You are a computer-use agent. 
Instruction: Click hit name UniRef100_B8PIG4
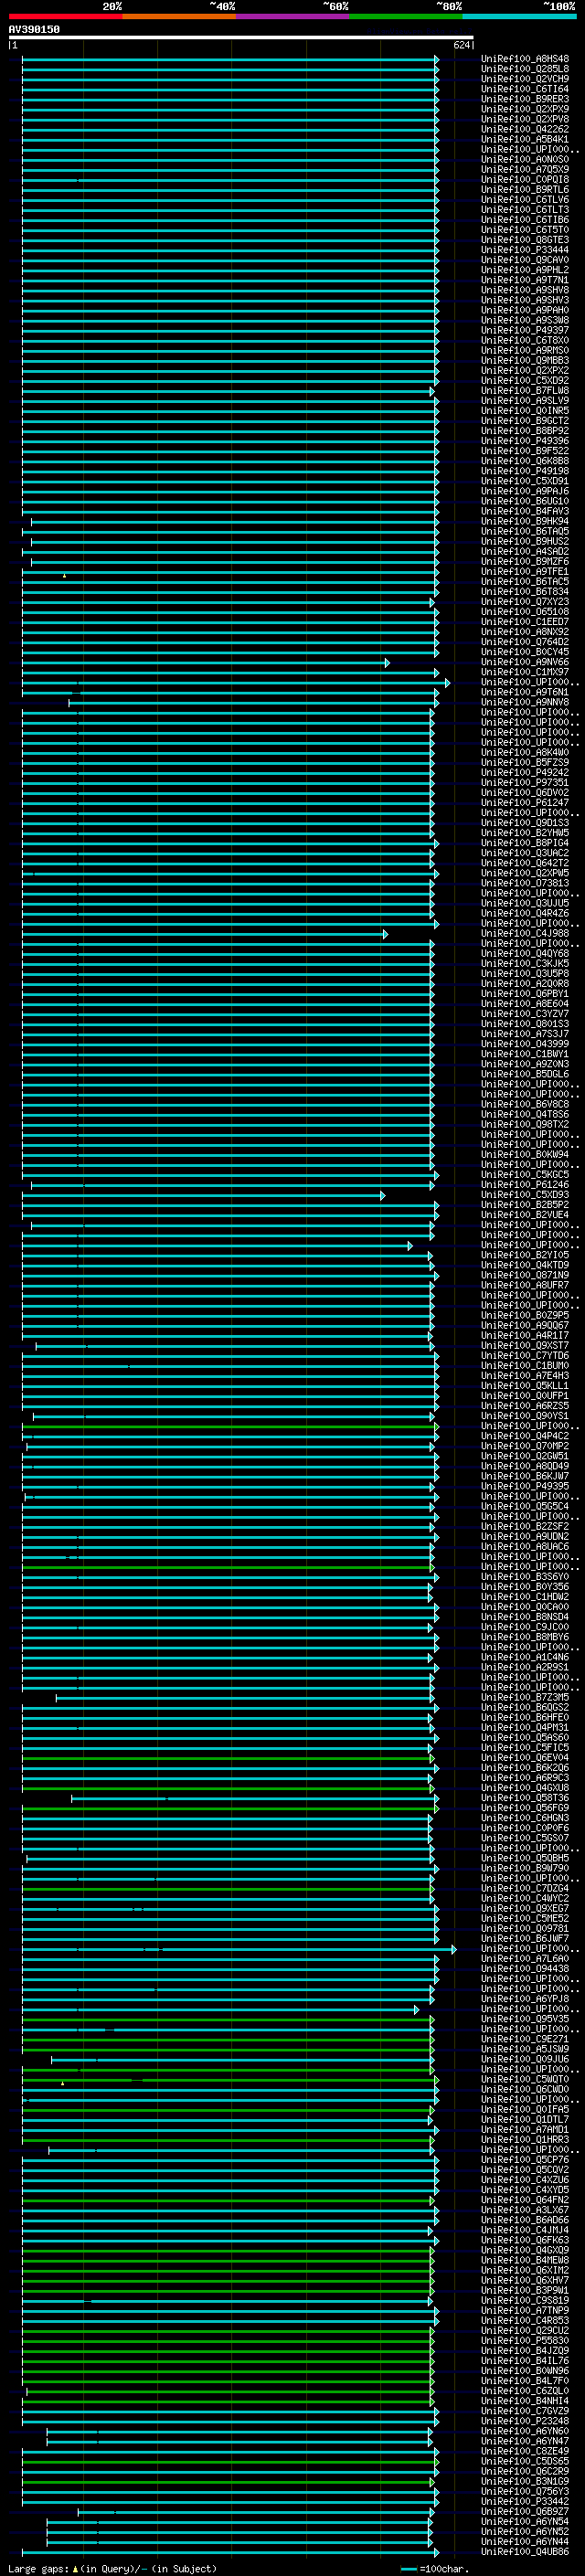click(x=525, y=843)
